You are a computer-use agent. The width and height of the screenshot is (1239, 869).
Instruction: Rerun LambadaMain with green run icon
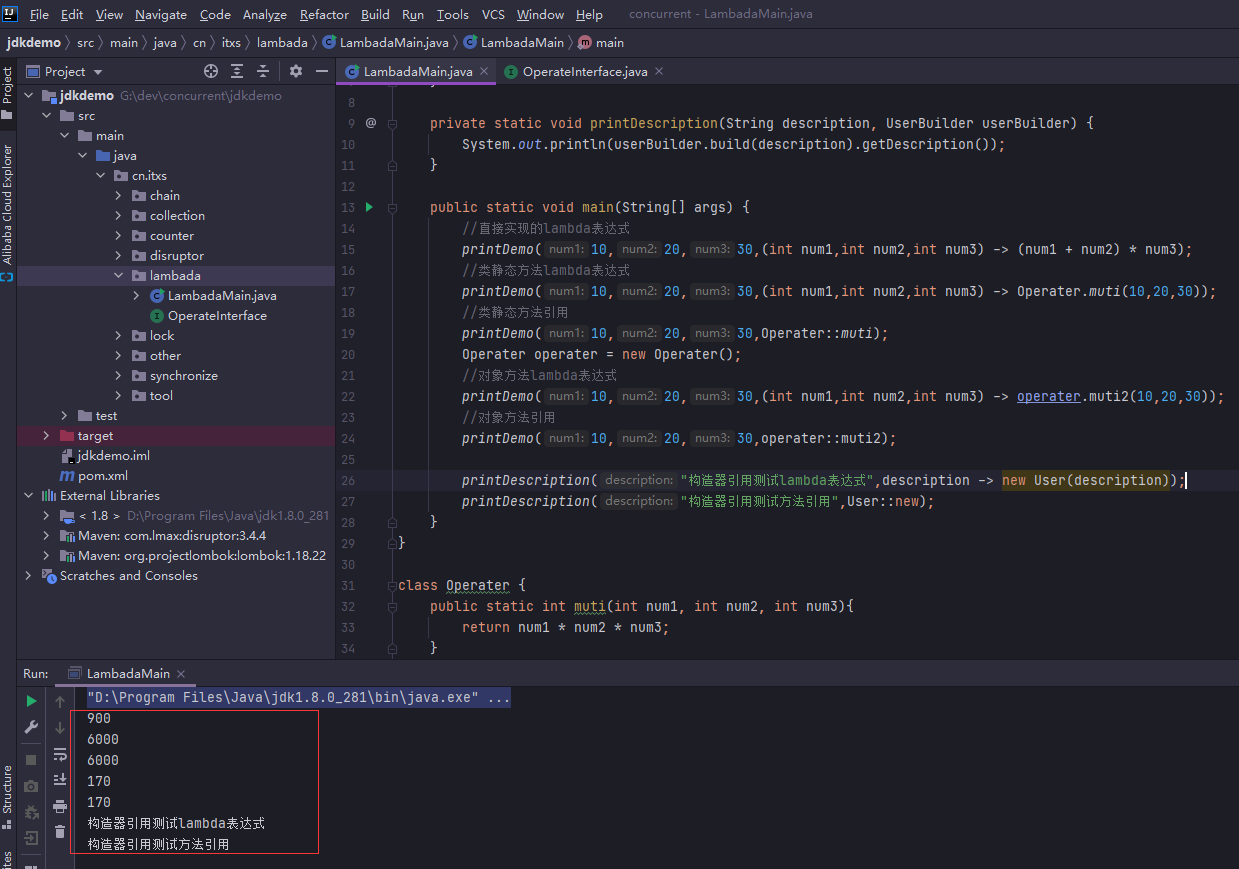point(31,701)
